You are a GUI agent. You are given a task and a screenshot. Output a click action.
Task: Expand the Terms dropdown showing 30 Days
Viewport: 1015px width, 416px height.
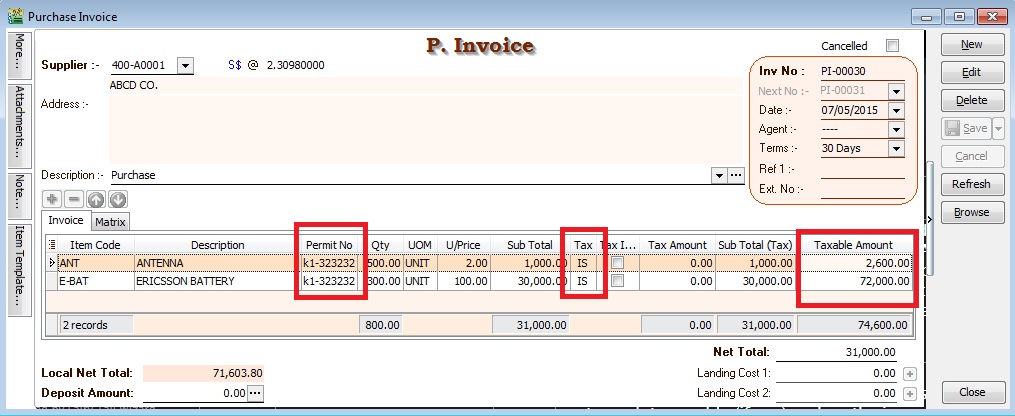click(x=896, y=149)
